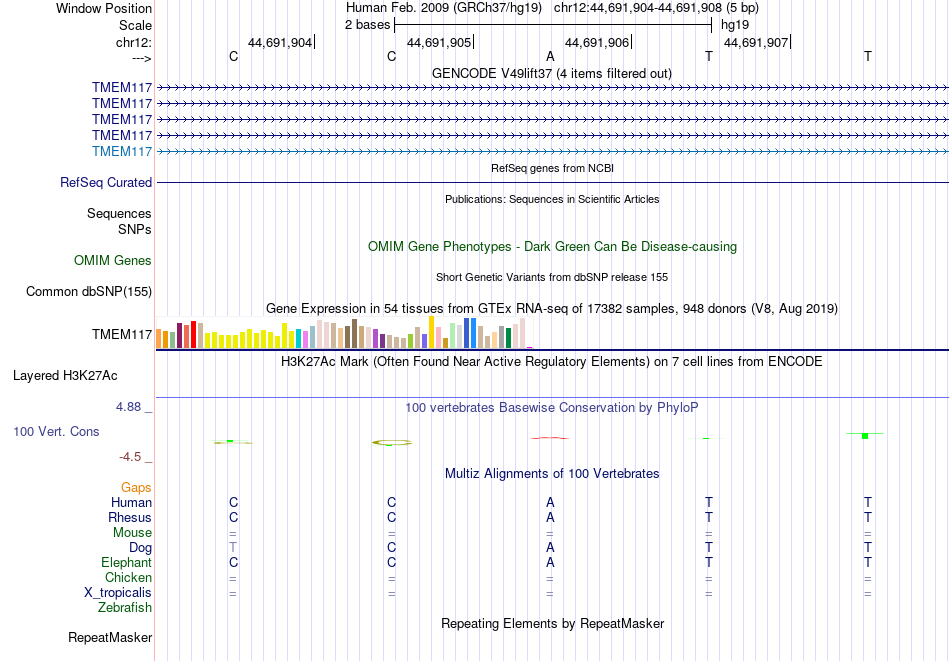Click the Human Feb. 2009 (GRCh37/hg19) text

click(446, 8)
